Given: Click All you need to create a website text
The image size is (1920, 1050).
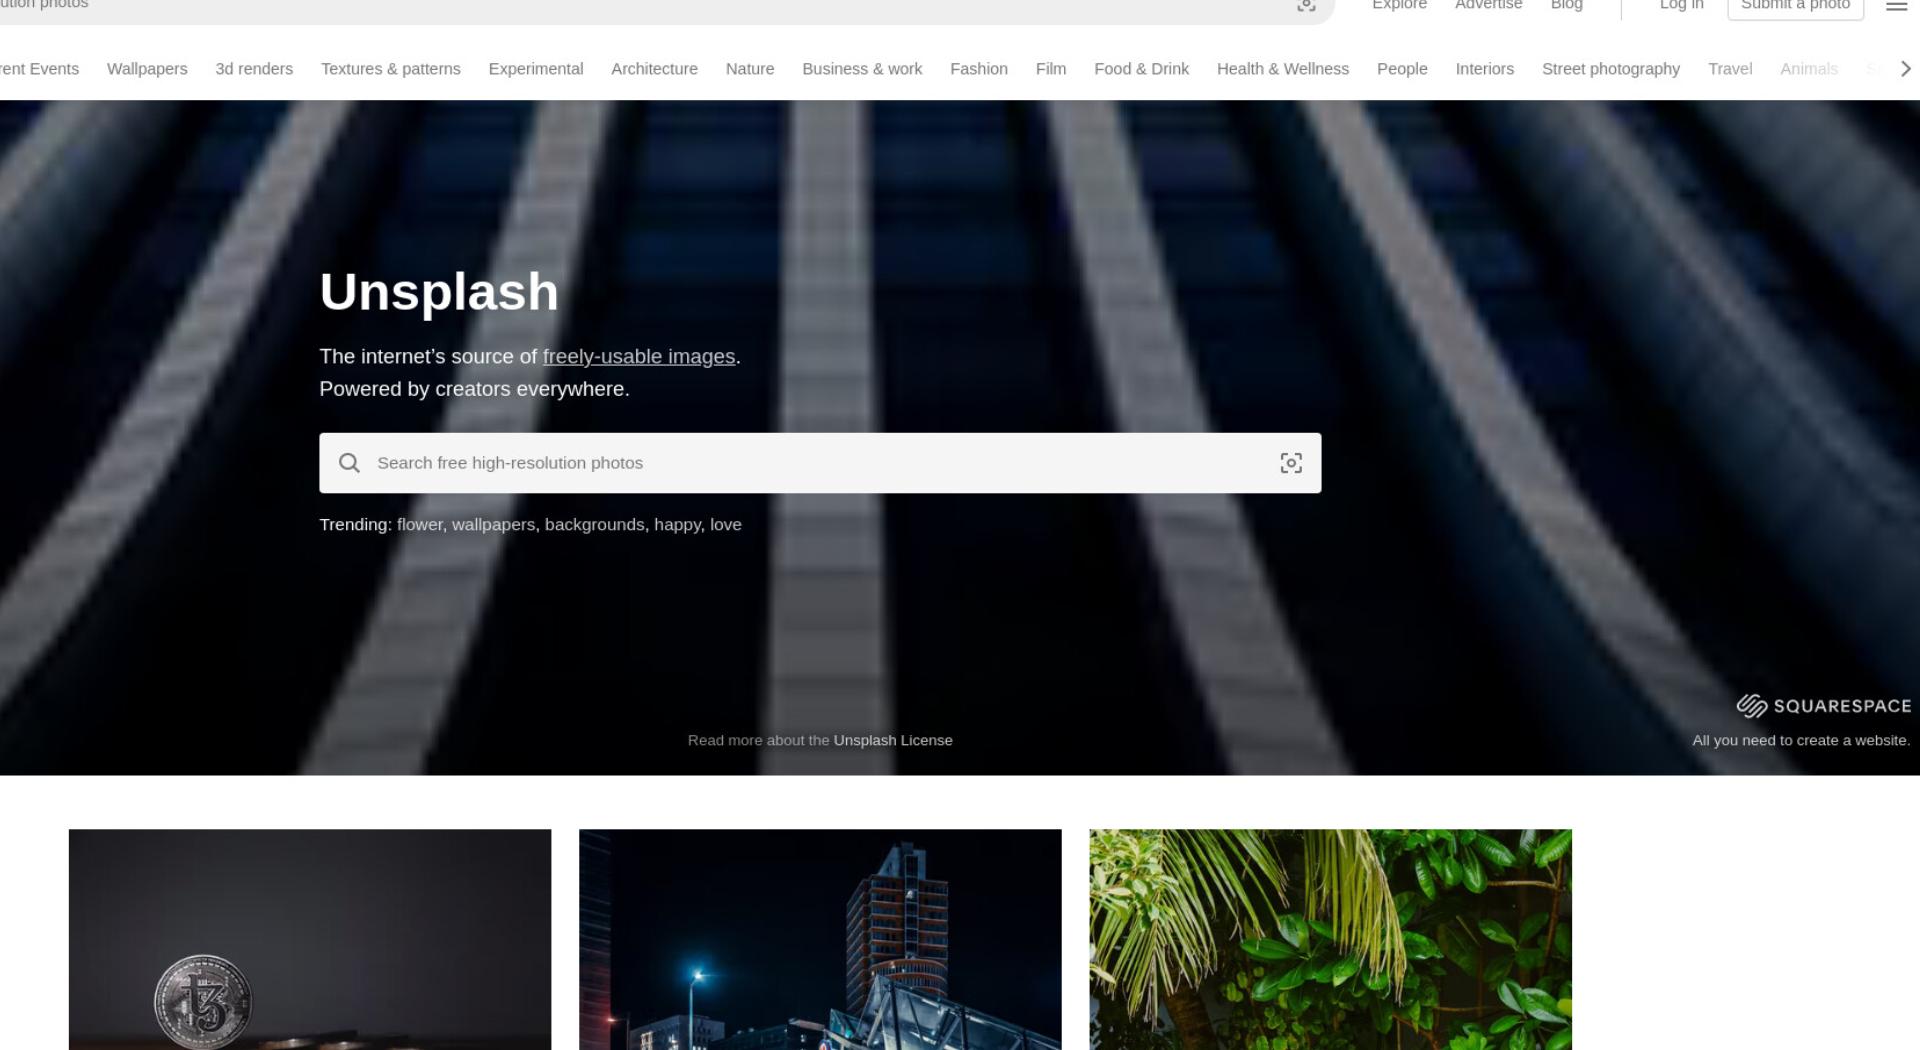Looking at the screenshot, I should 1801,741.
